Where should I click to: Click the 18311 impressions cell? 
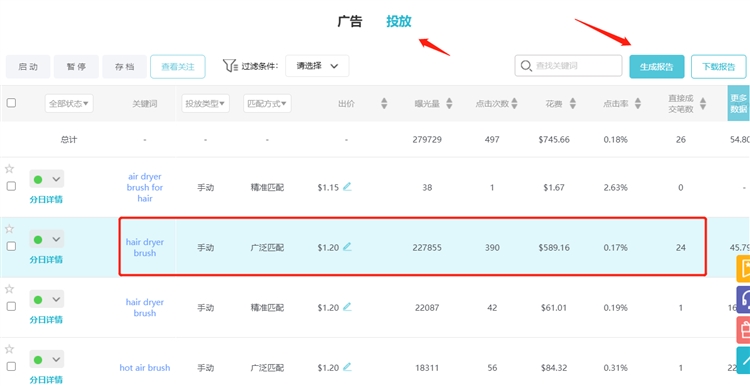point(427,368)
